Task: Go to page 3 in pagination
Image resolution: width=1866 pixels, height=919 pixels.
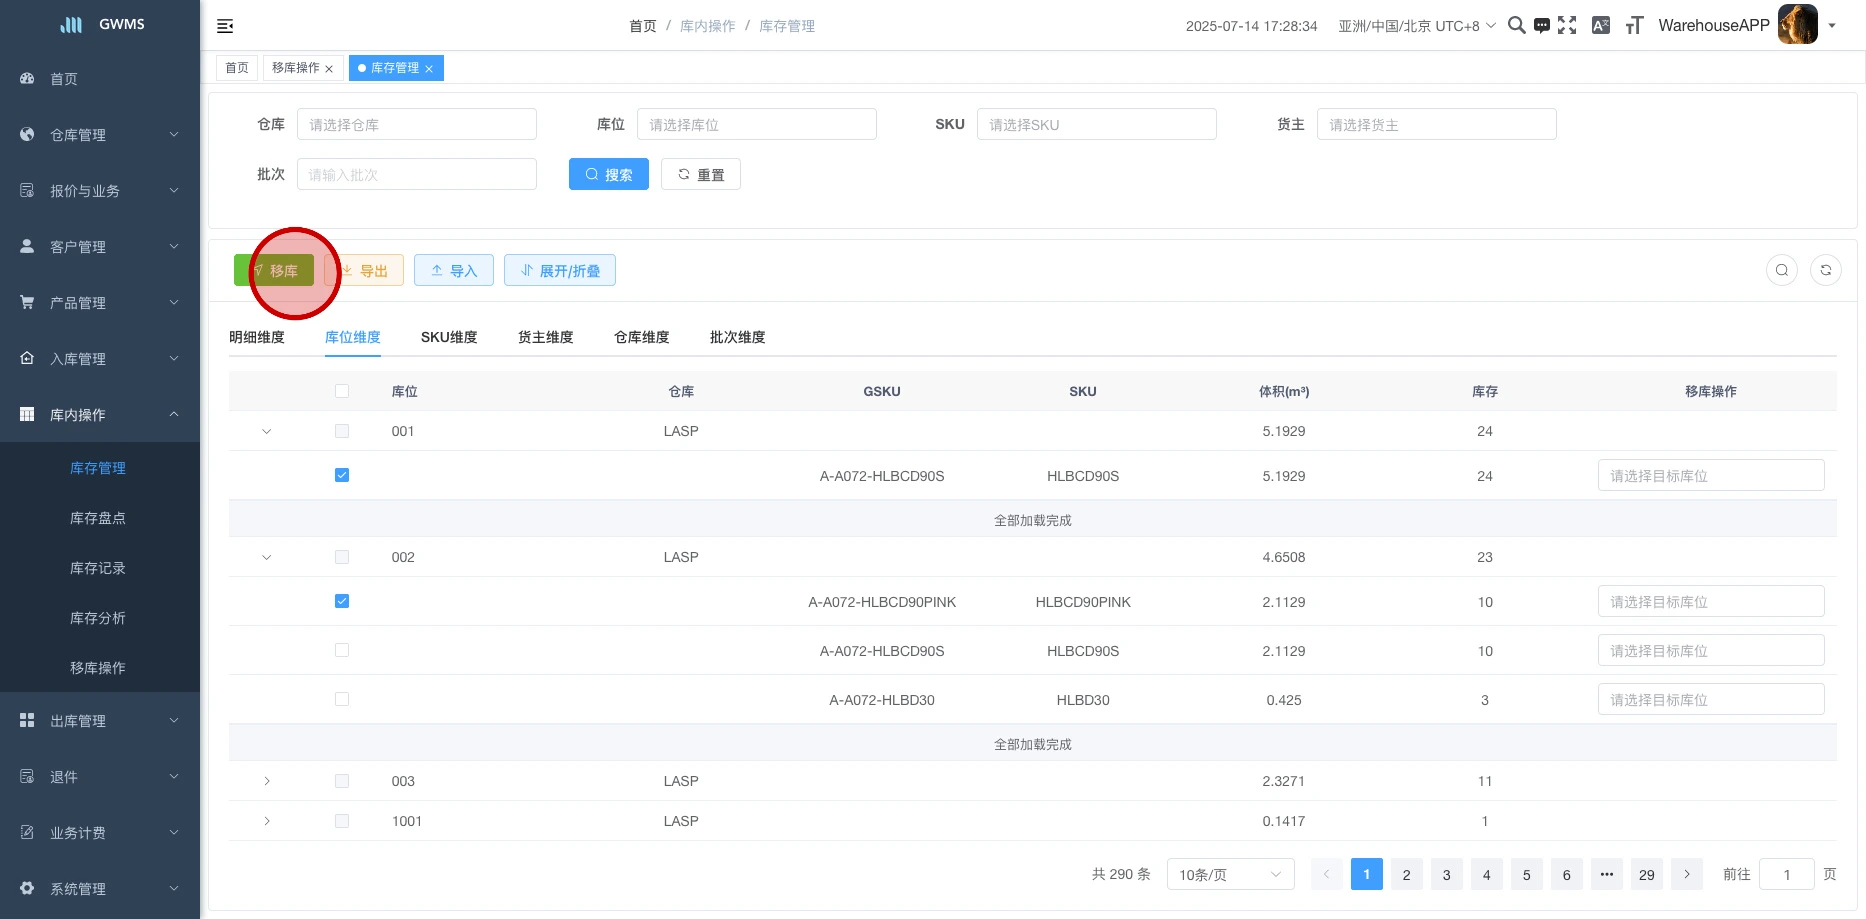Action: pyautogui.click(x=1446, y=875)
